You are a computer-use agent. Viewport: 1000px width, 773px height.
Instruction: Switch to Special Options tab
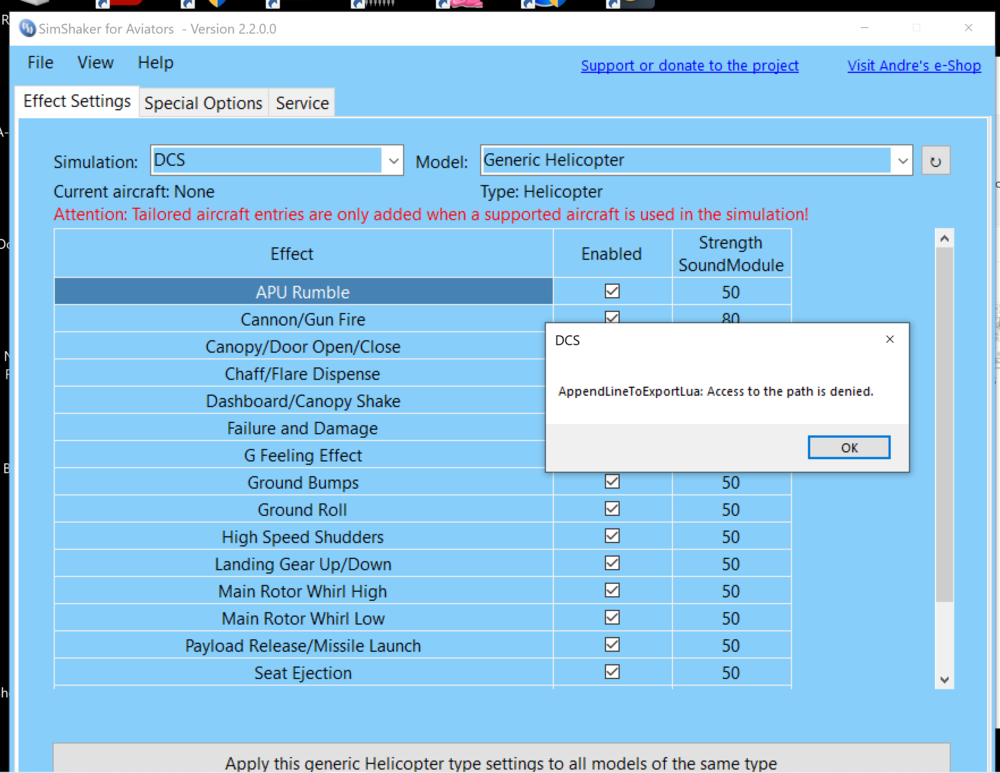coord(203,103)
